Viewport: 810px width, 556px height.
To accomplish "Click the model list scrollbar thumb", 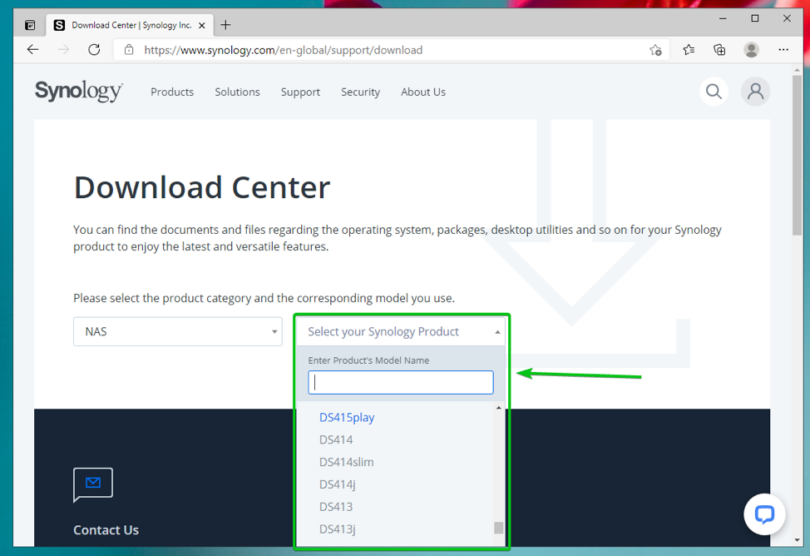I will pyautogui.click(x=499, y=528).
